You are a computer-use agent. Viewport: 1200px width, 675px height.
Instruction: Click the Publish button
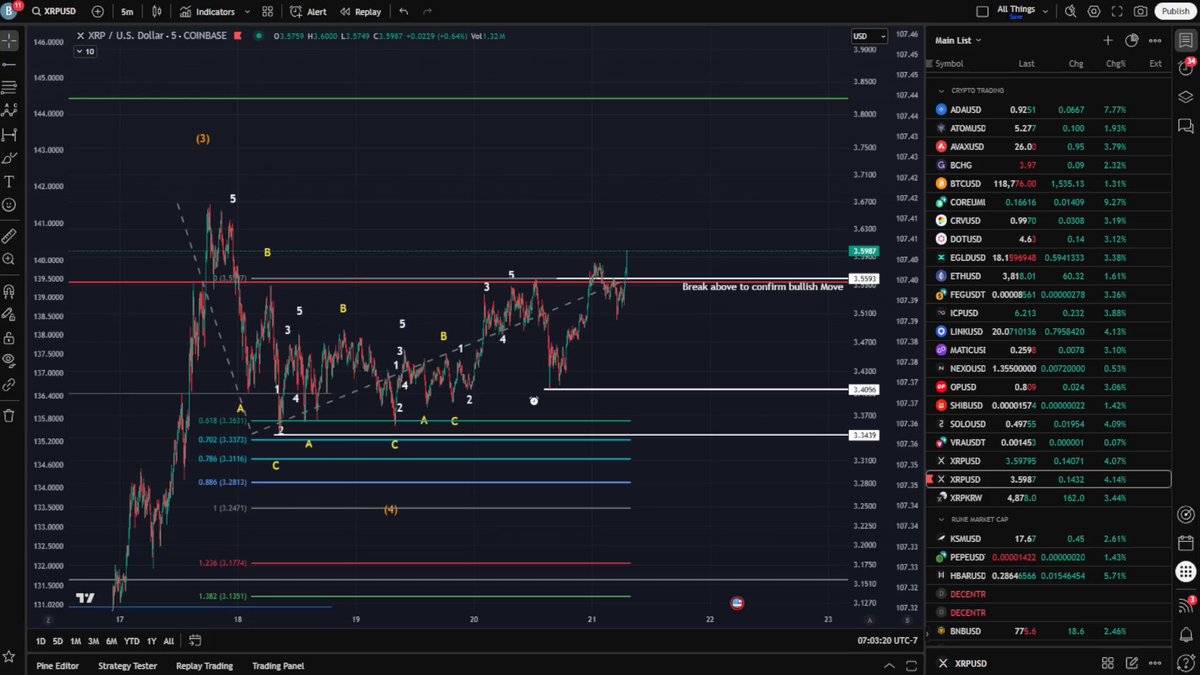click(1174, 12)
